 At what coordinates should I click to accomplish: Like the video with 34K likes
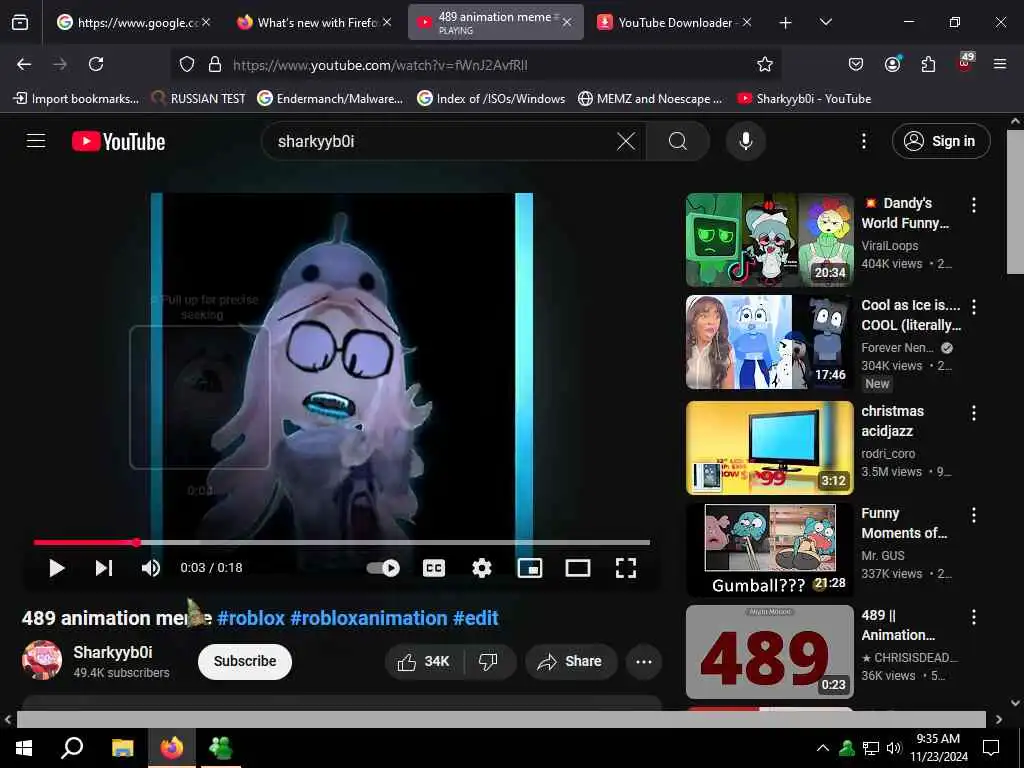pyautogui.click(x=424, y=662)
